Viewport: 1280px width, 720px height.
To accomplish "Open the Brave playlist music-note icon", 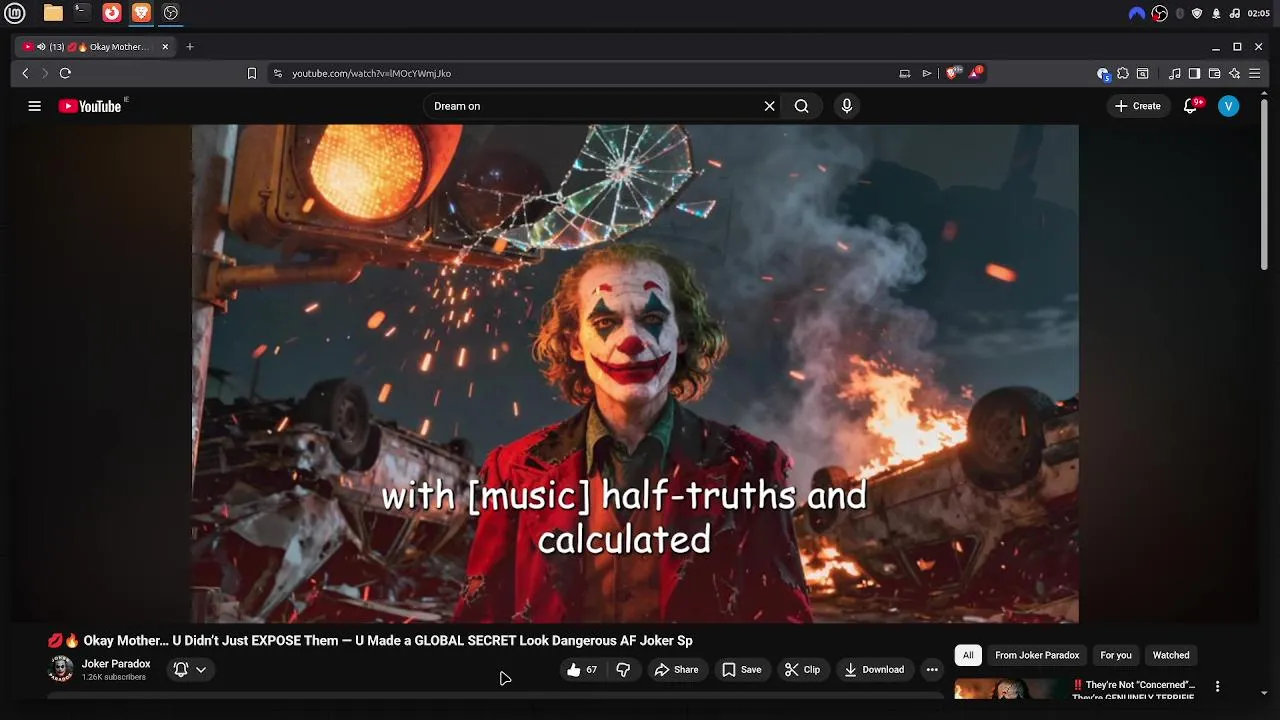I will [x=1175, y=73].
